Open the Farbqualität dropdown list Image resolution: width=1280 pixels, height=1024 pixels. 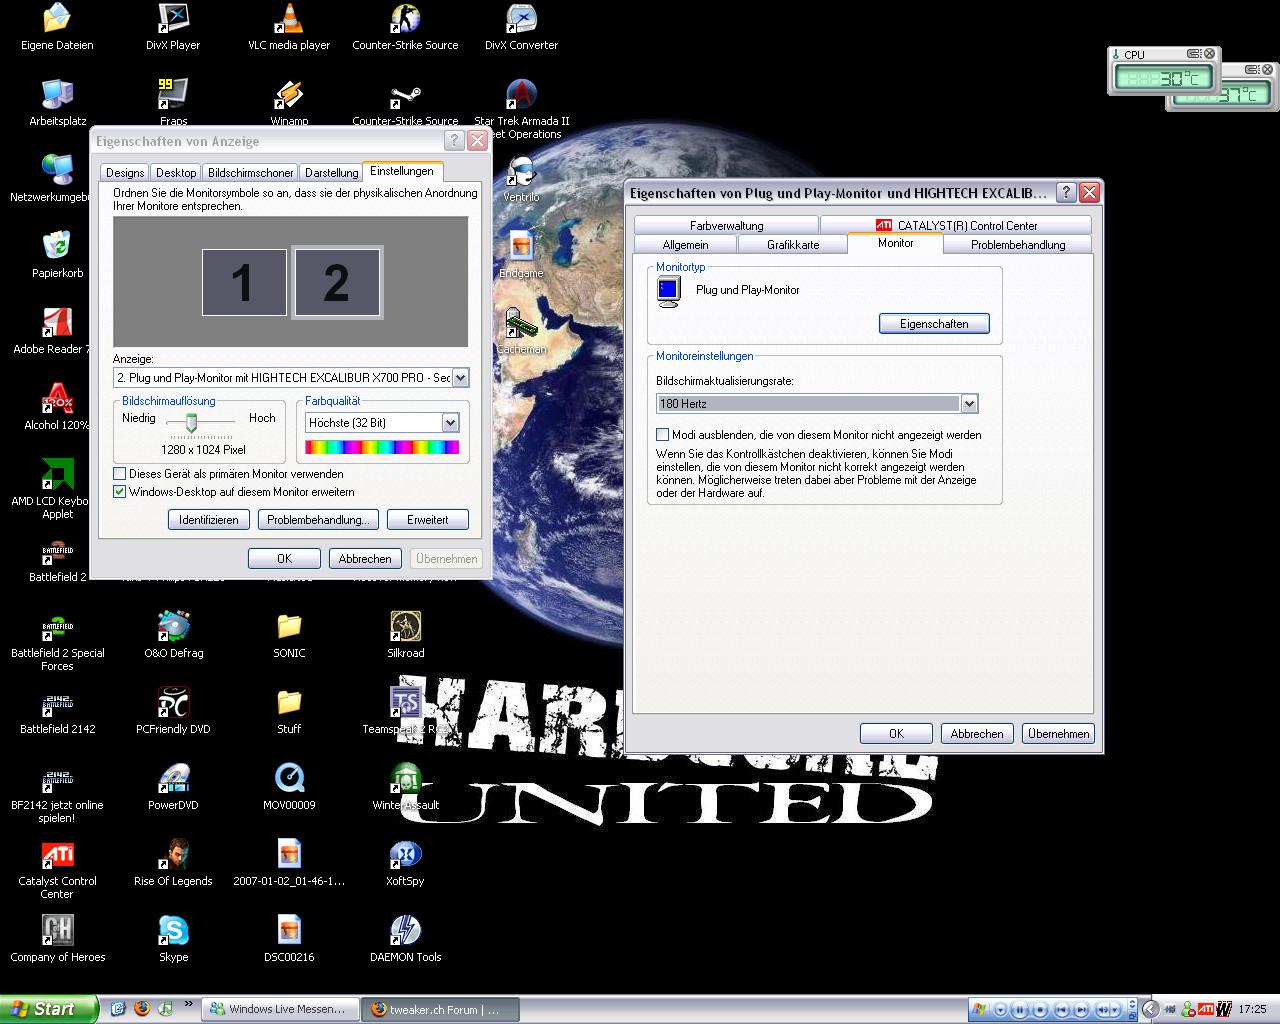[x=450, y=423]
